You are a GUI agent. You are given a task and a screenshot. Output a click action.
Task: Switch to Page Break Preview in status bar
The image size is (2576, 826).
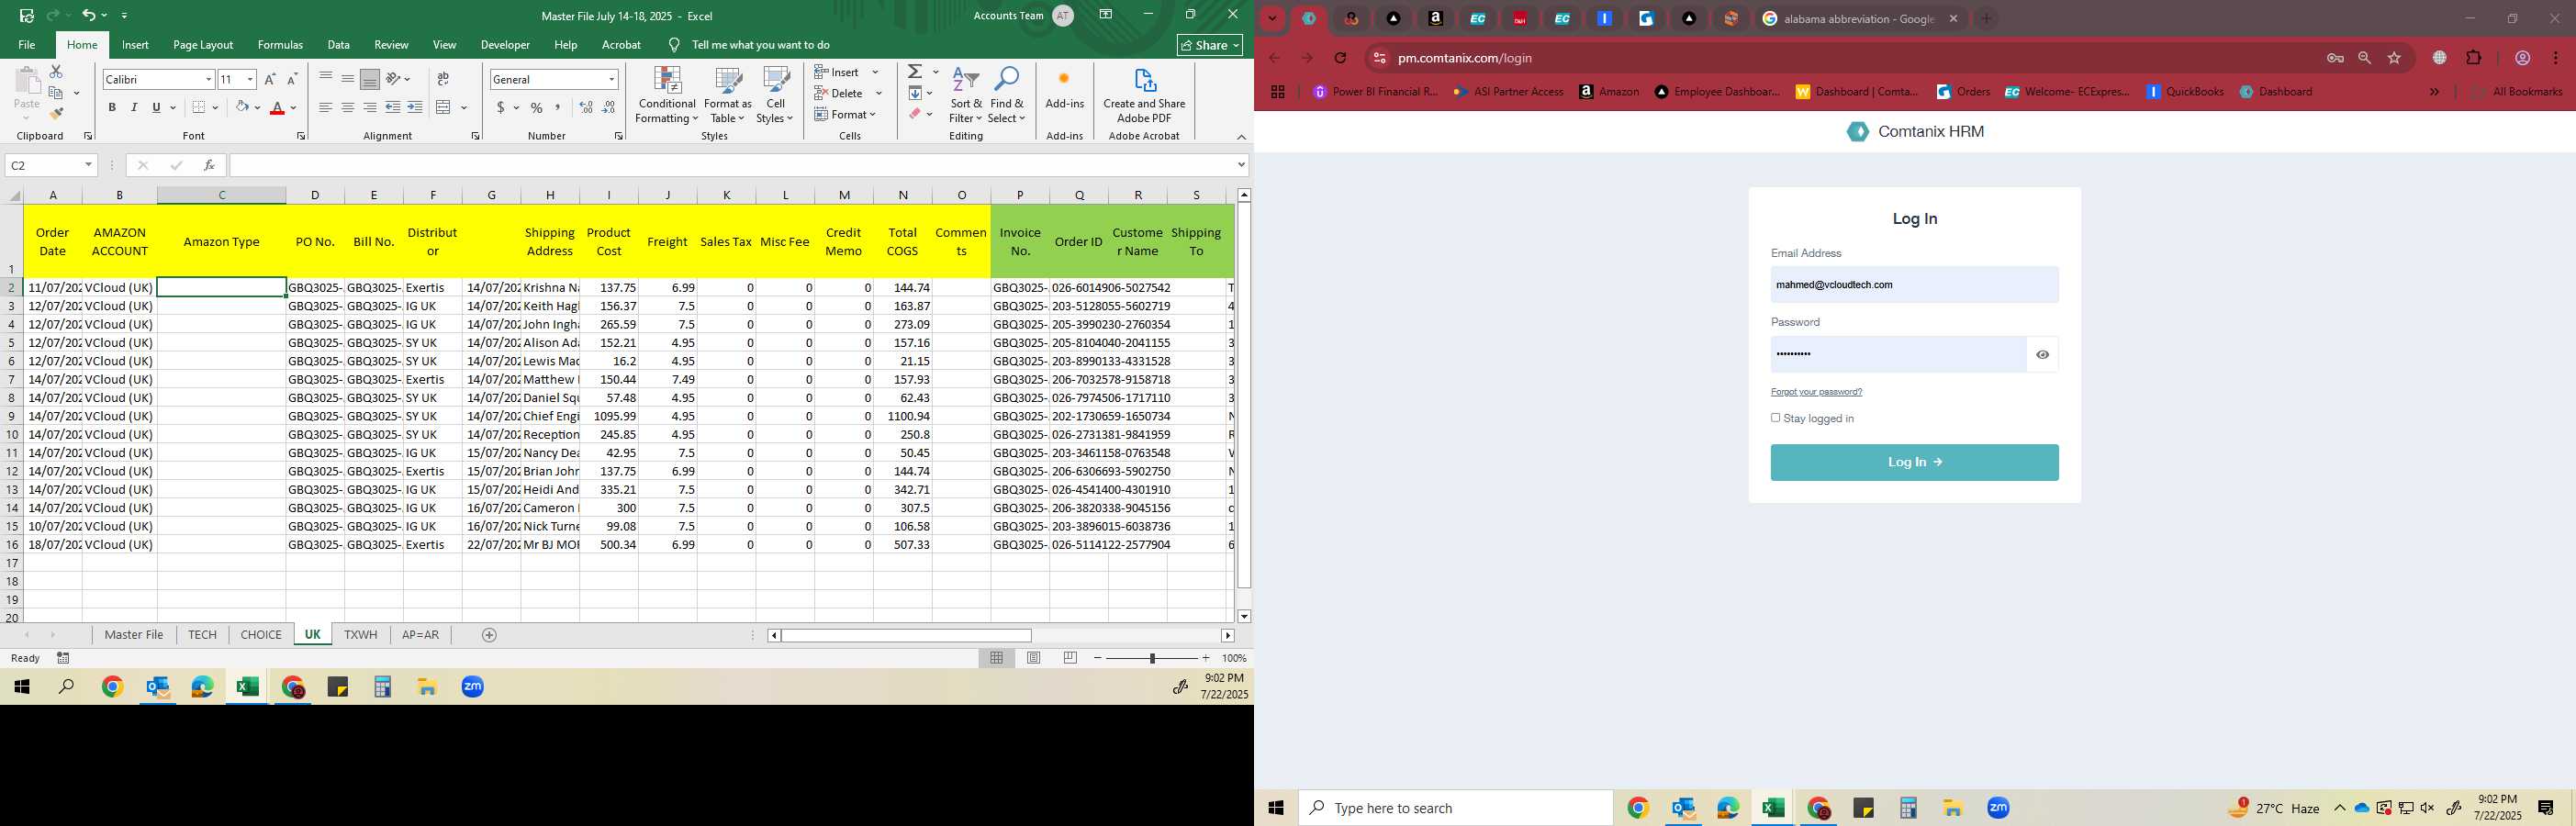click(1071, 658)
